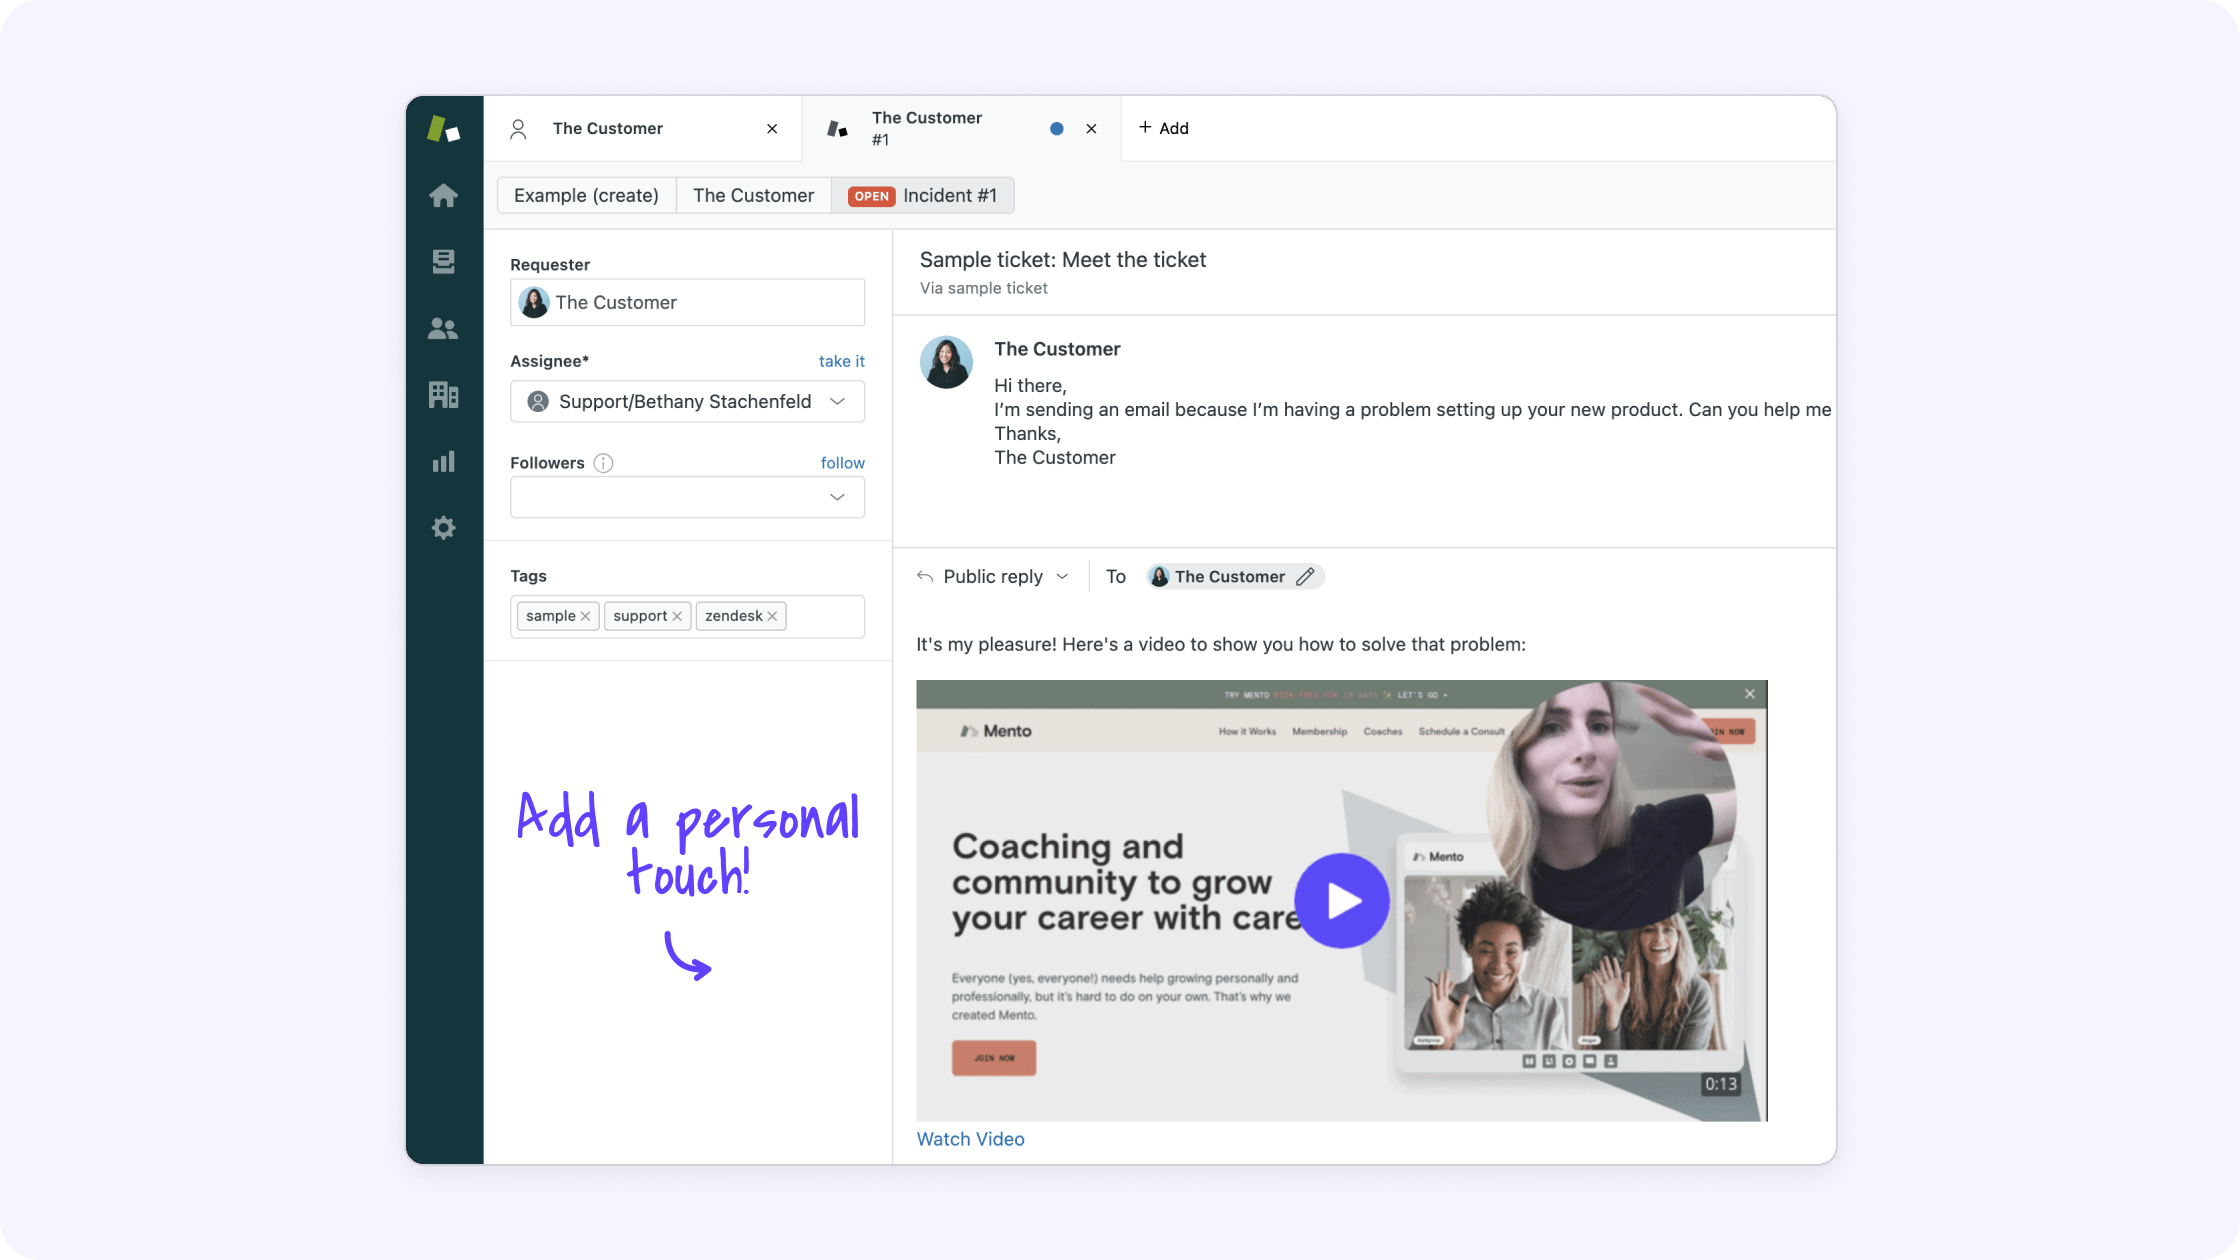Click the follow link
Screen dimensions: 2240x1260
(x=843, y=463)
